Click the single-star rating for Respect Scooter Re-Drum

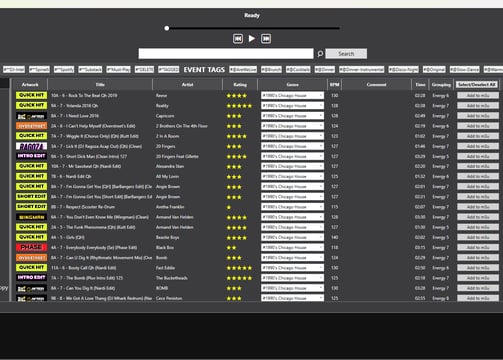(229, 207)
